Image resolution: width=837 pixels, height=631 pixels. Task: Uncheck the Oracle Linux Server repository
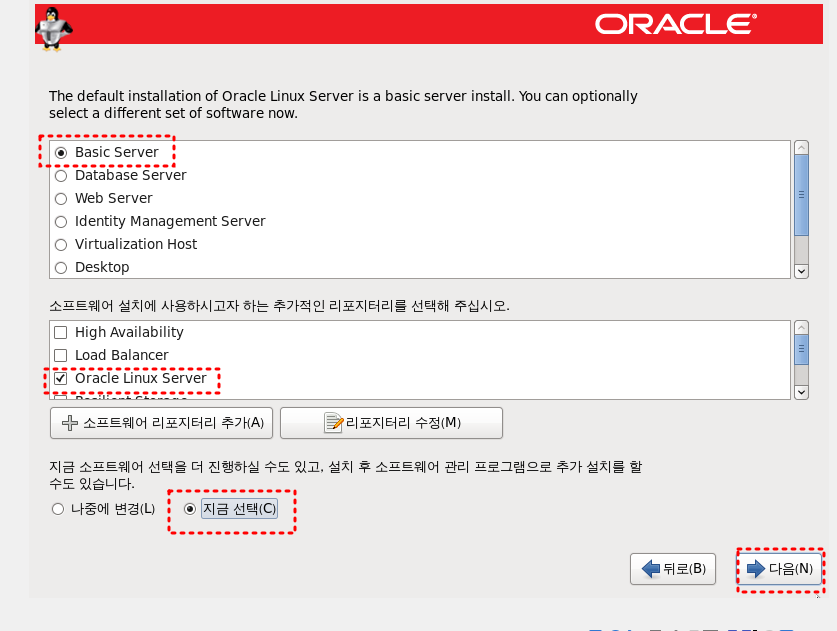click(61, 378)
